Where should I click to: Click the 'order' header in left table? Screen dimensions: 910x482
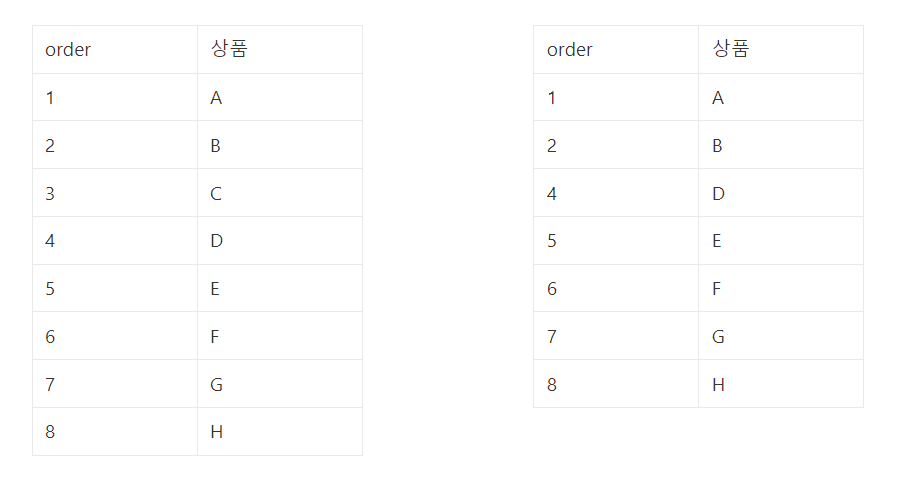coord(115,49)
